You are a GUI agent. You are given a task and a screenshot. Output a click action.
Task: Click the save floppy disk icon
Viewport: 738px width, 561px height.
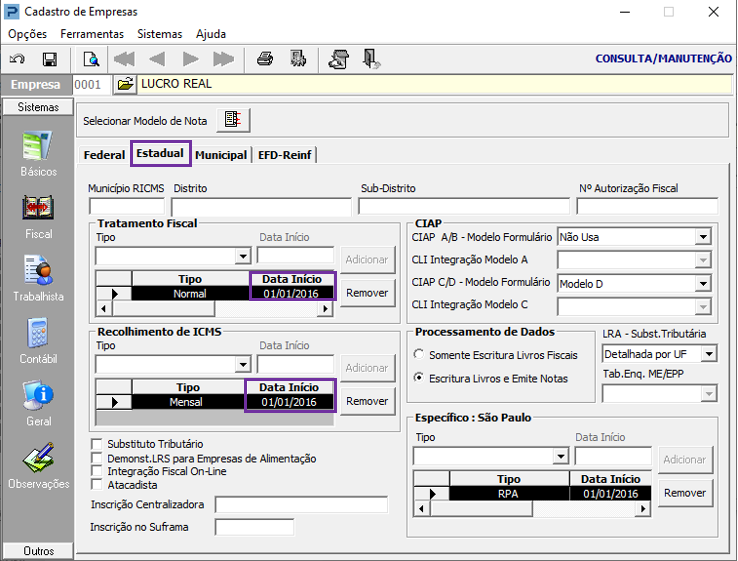click(49, 59)
